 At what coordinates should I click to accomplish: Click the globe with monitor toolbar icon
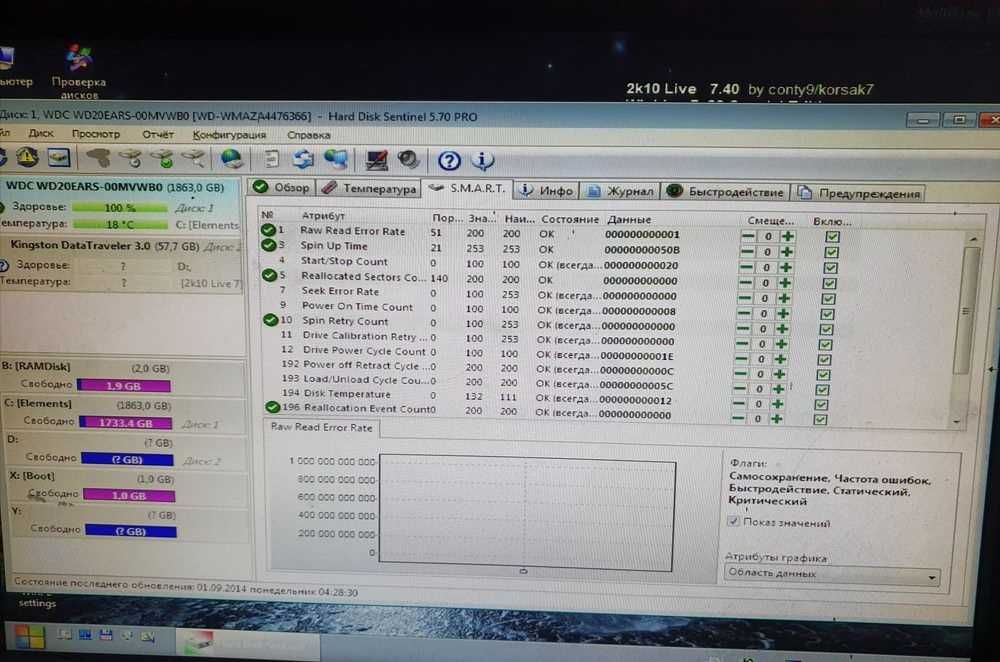click(337, 159)
